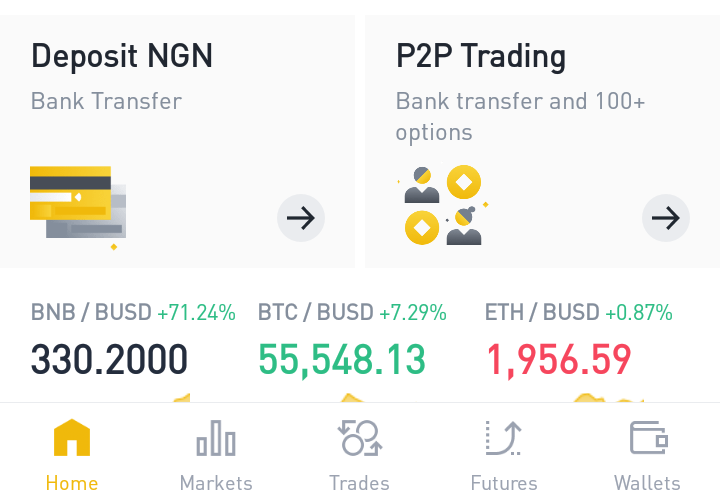Open the Futures tab label
This screenshot has width=720, height=500.
point(504,483)
